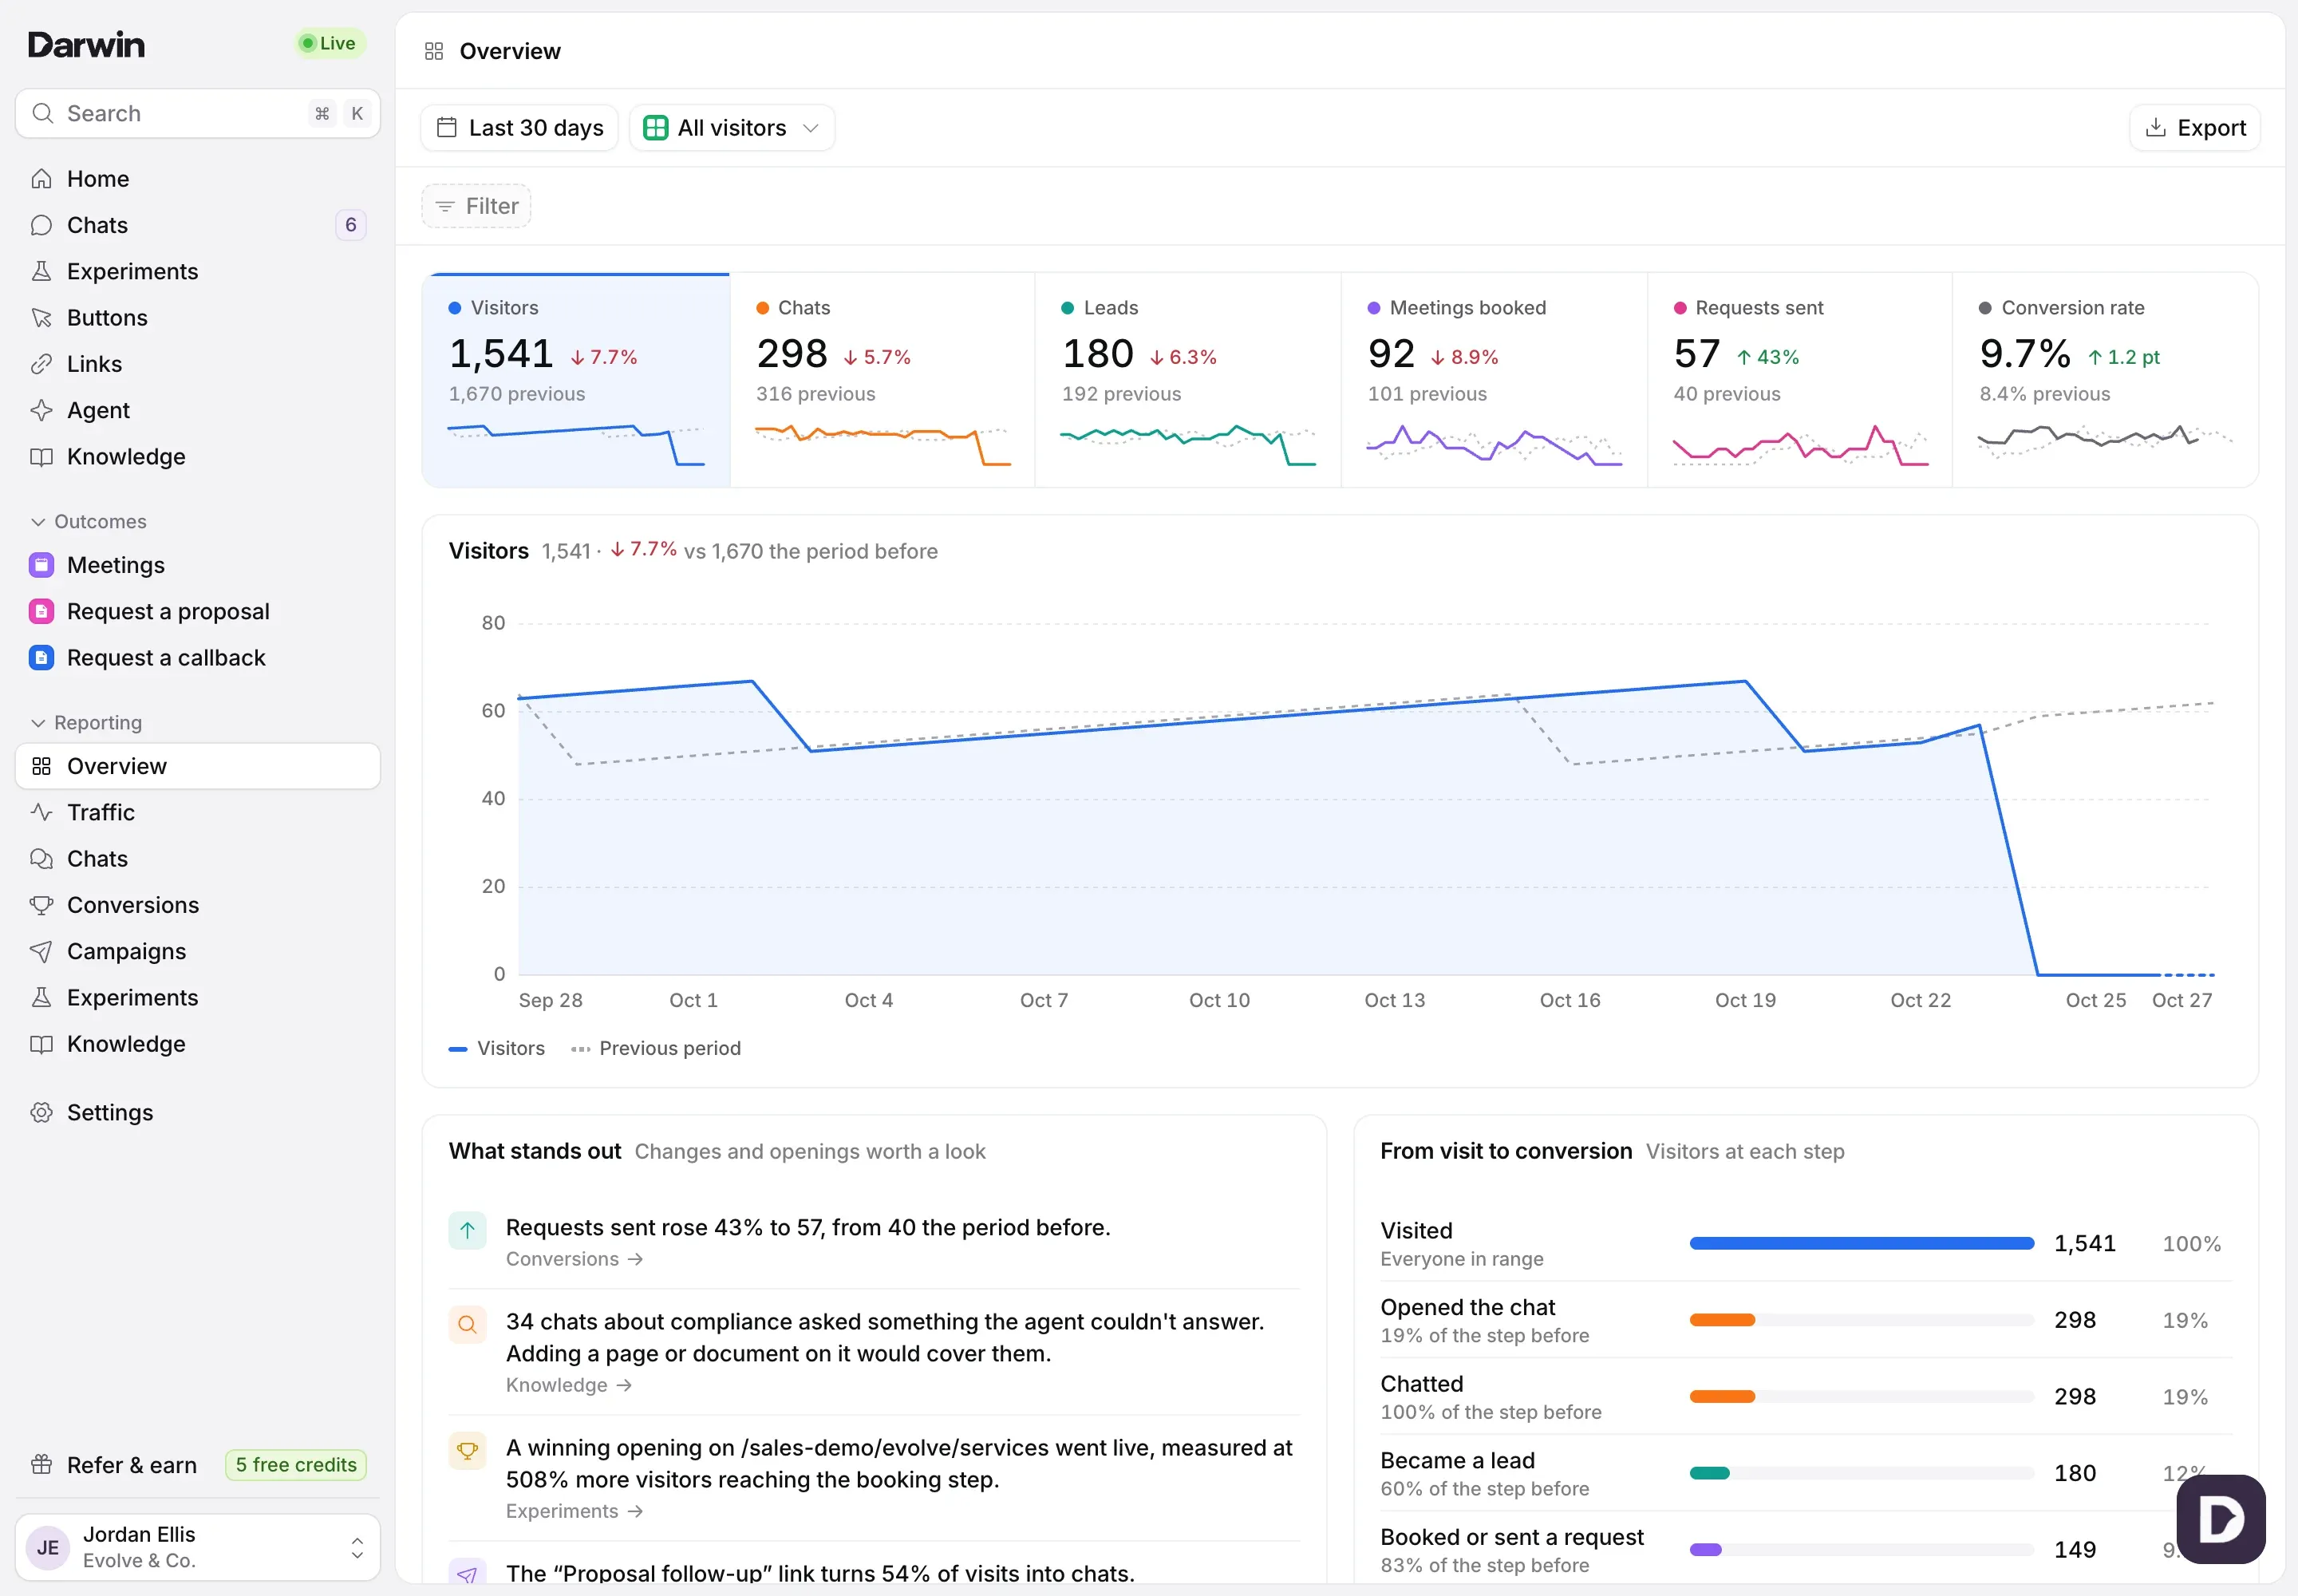The width and height of the screenshot is (2298, 1596).
Task: Open Home from the sidebar
Action: [x=197, y=179]
